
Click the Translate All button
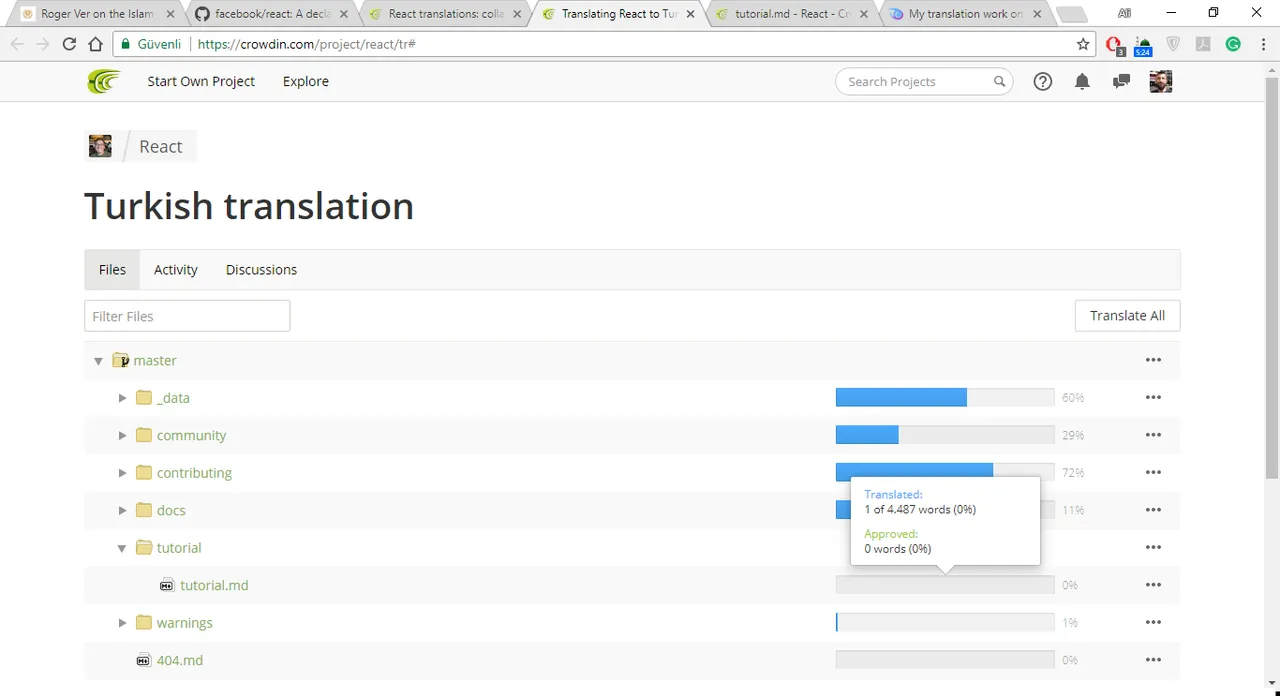coord(1127,316)
